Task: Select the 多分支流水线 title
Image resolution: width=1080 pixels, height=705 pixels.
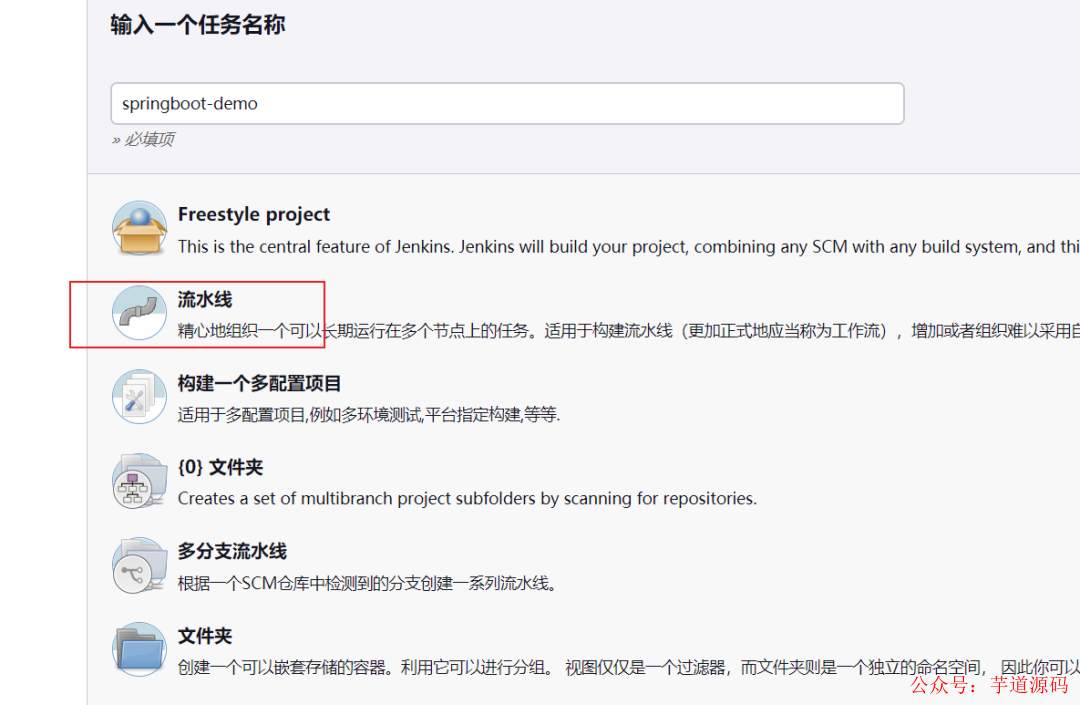Action: tap(232, 551)
